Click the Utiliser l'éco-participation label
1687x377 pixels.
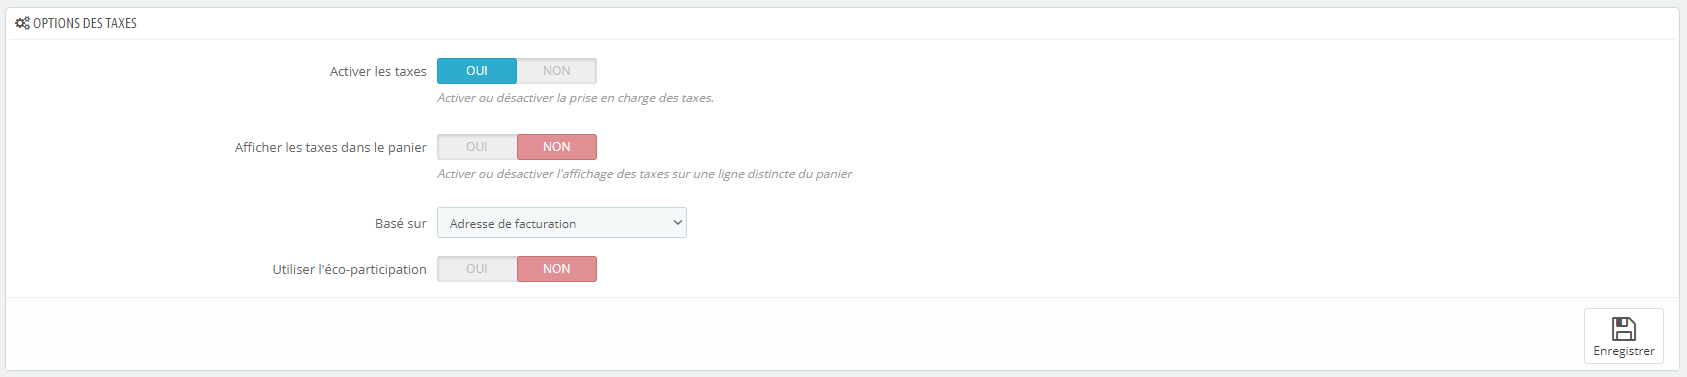[x=350, y=270]
